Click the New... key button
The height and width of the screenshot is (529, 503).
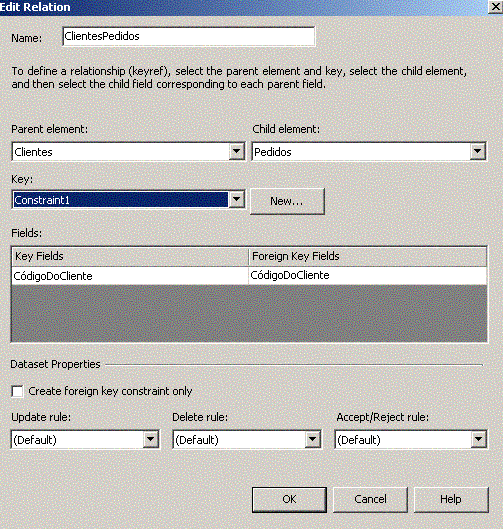287,201
